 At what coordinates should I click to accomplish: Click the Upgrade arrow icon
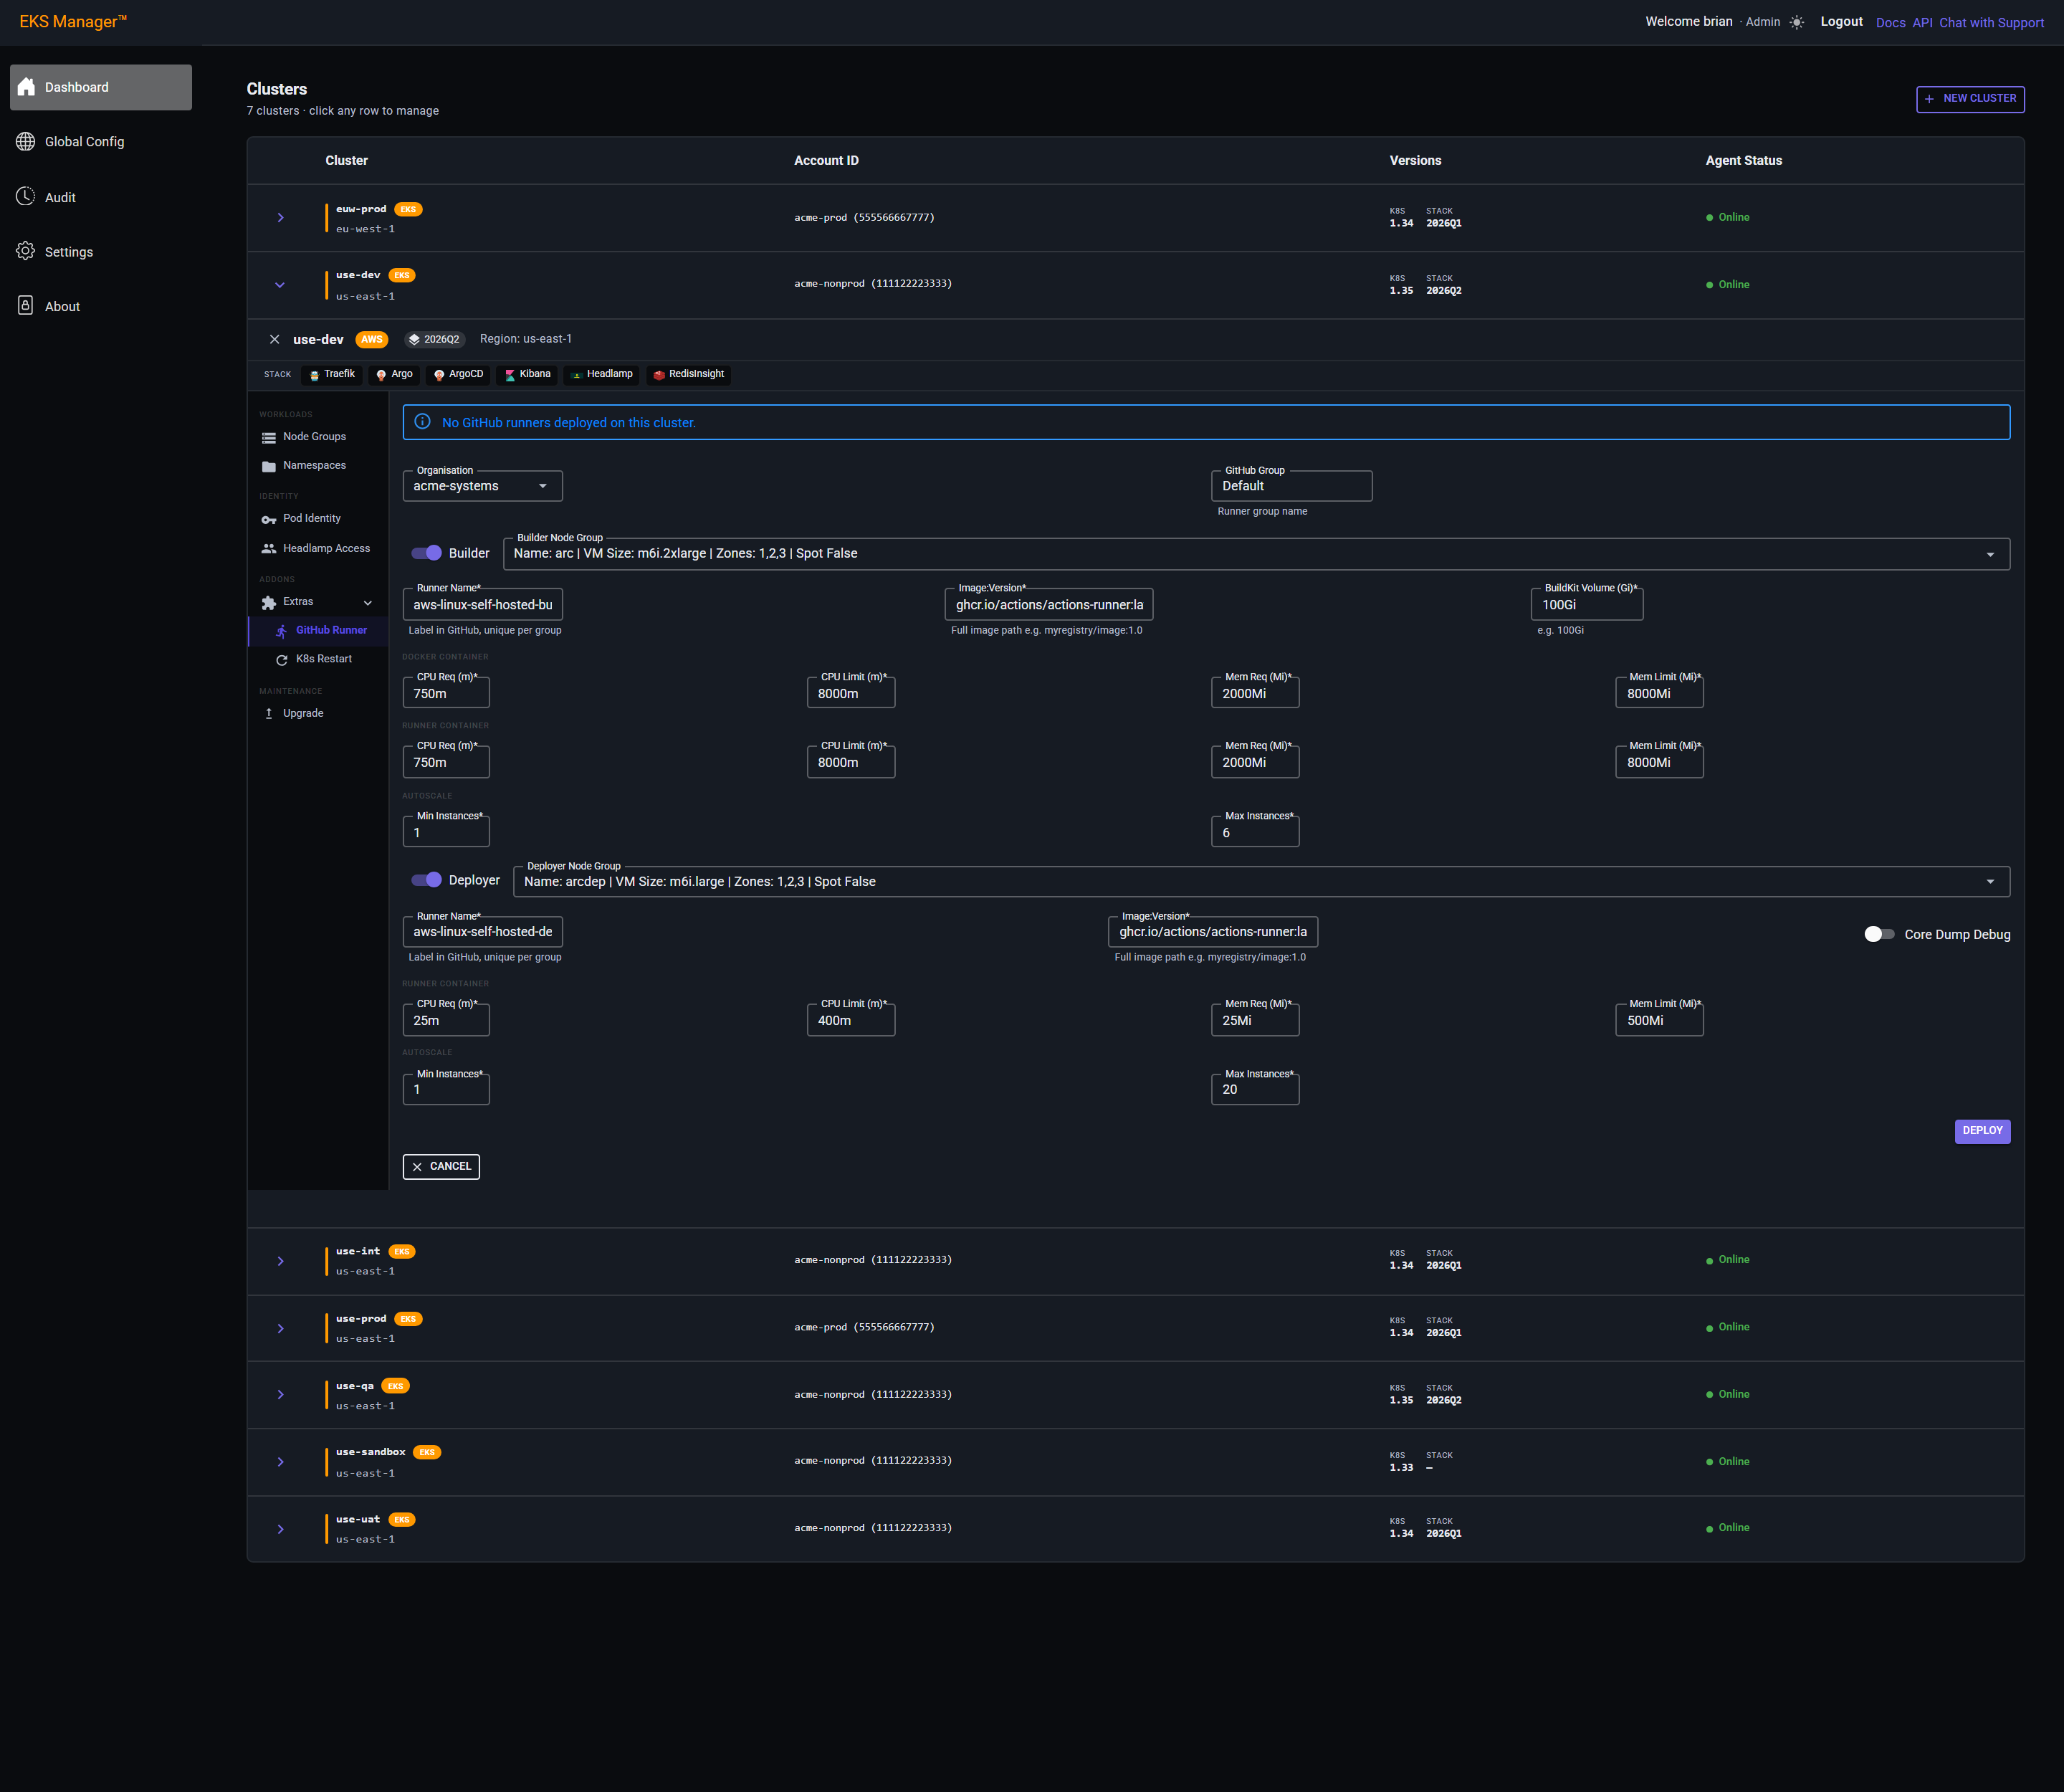269,713
